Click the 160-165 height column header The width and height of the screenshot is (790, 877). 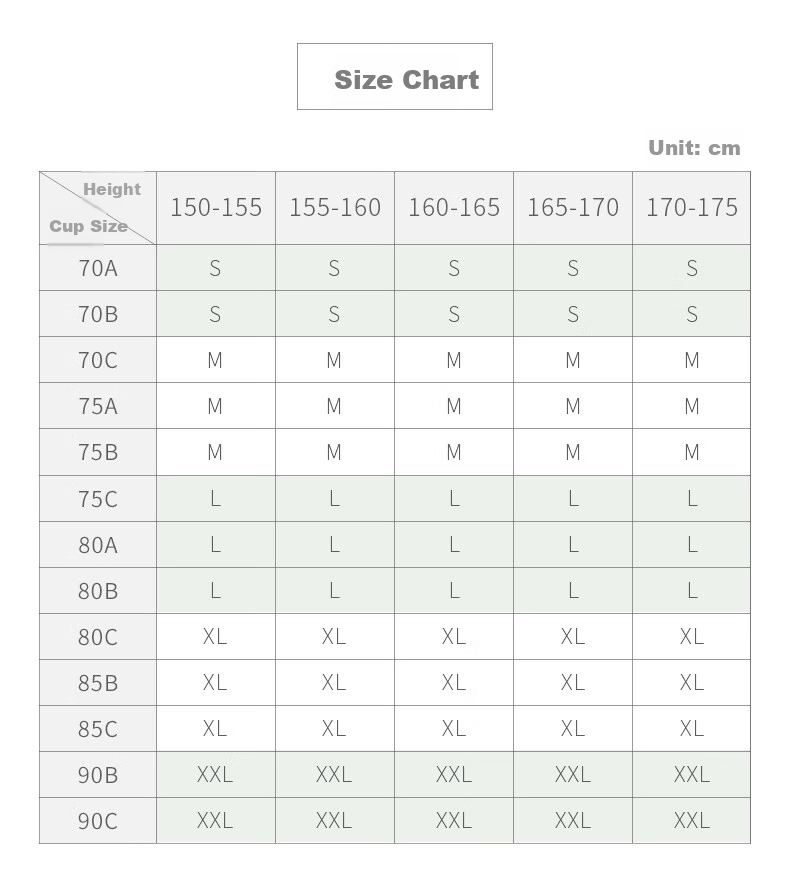(454, 208)
